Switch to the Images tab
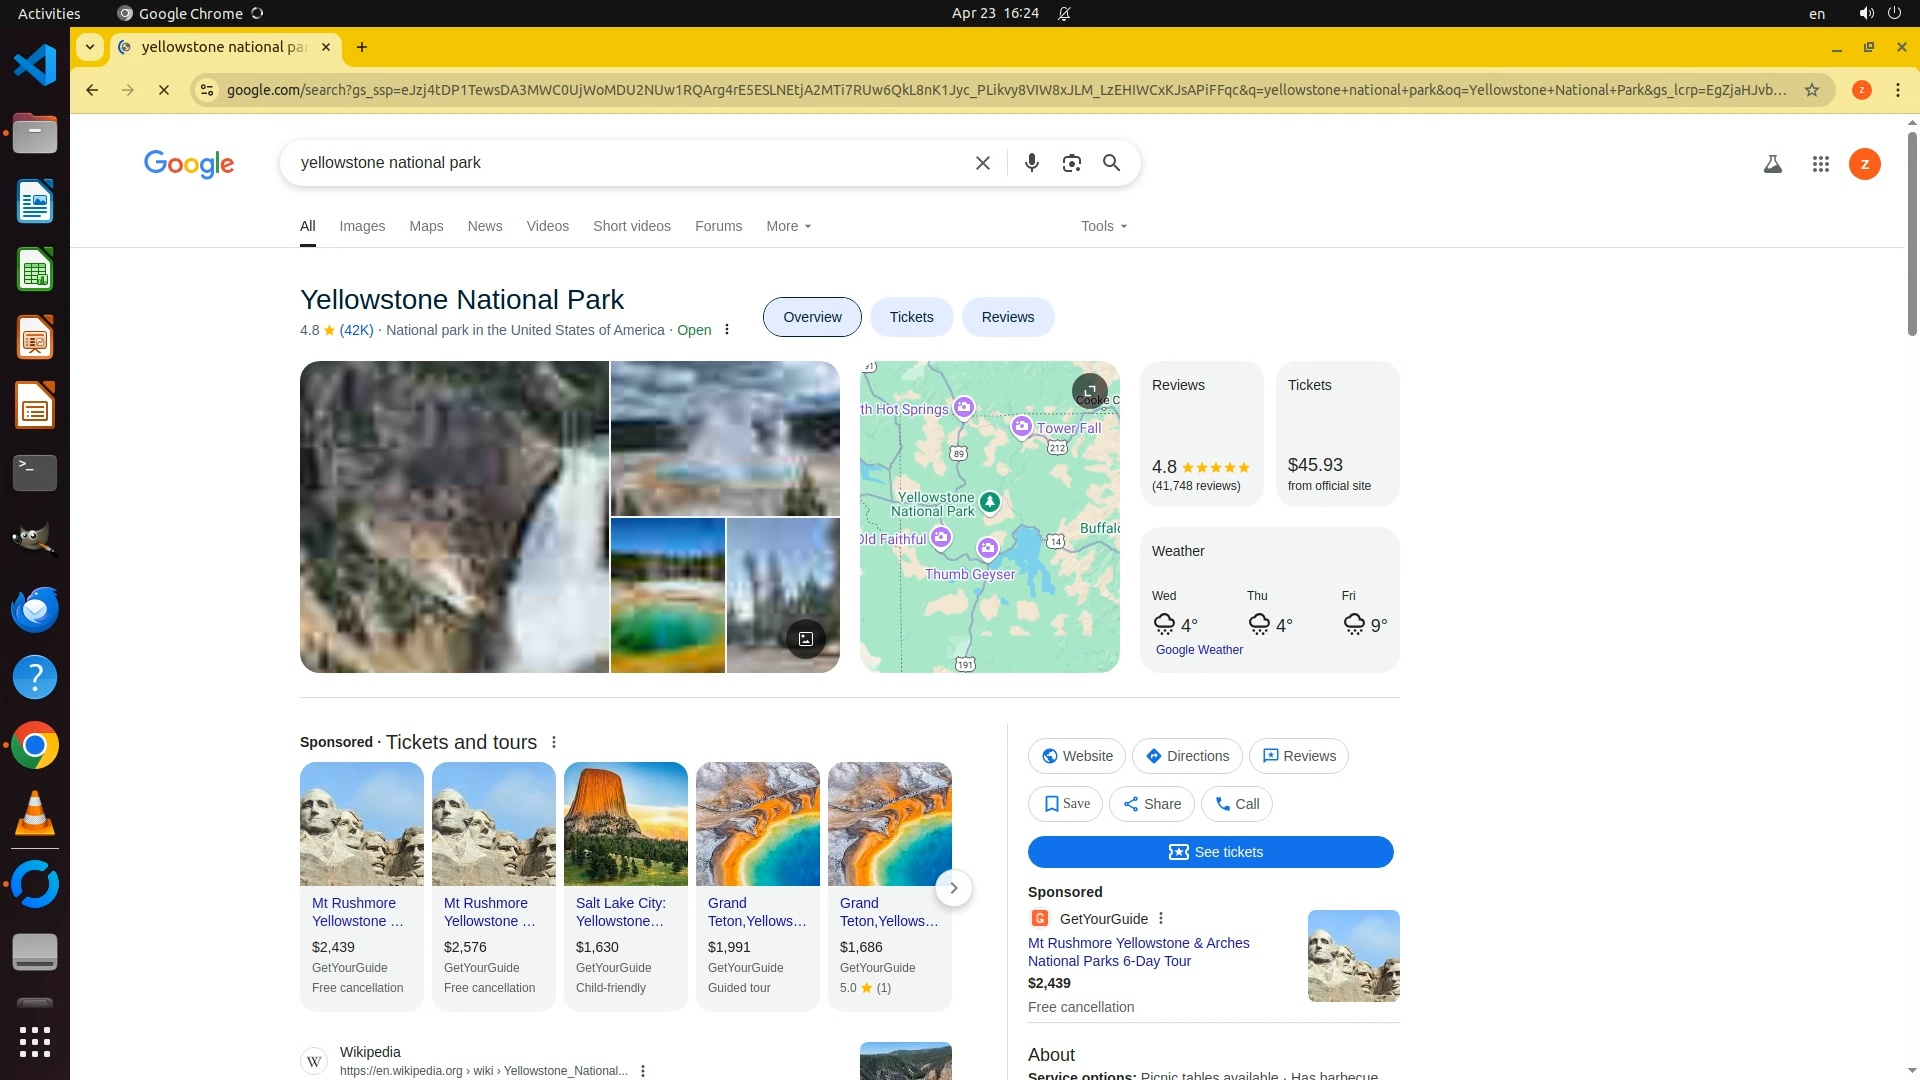 point(362,226)
